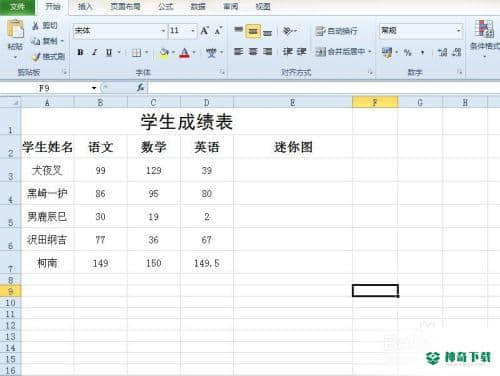Select the Format Painter brush icon
Viewport: 500px width, 376px height.
[36, 57]
